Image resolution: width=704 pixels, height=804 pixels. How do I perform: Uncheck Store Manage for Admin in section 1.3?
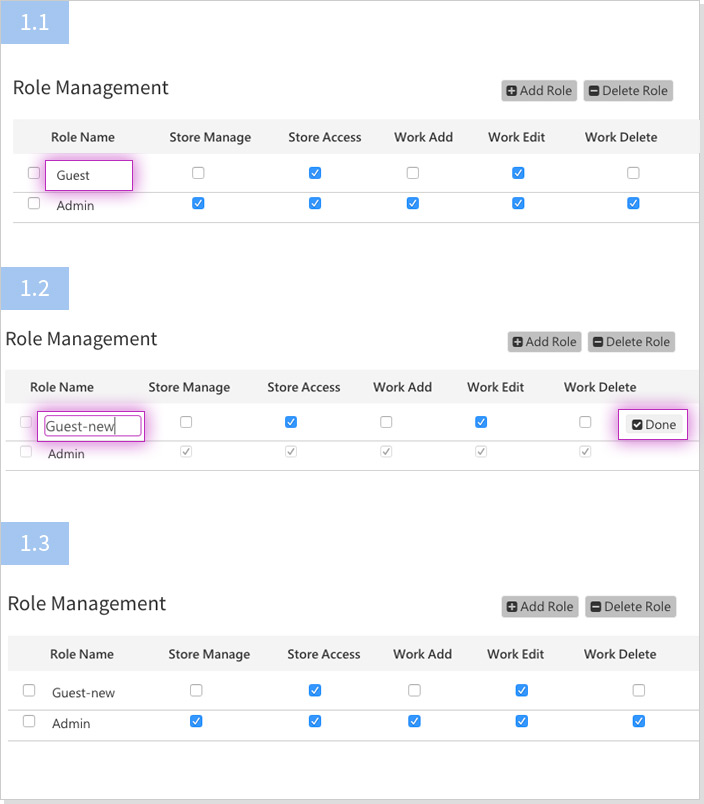point(196,721)
